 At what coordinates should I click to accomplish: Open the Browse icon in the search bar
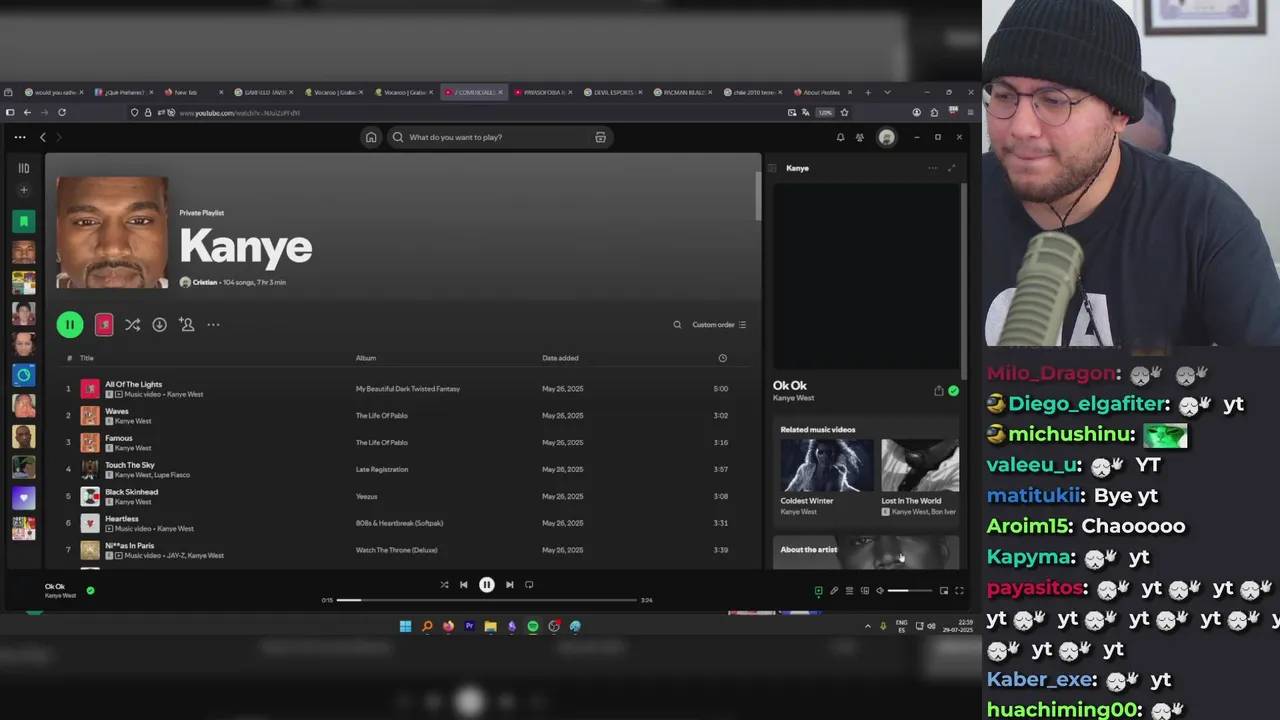click(600, 137)
